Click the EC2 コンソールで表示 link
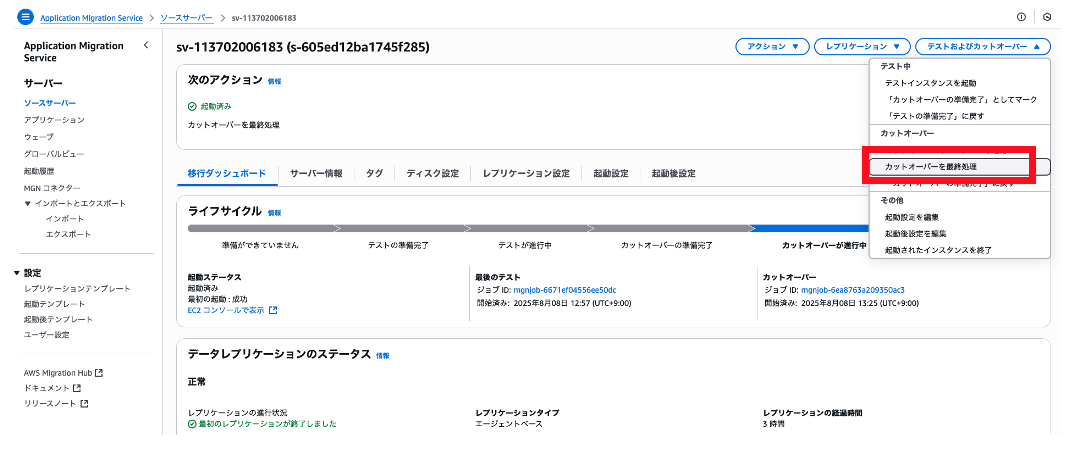 click(x=227, y=310)
